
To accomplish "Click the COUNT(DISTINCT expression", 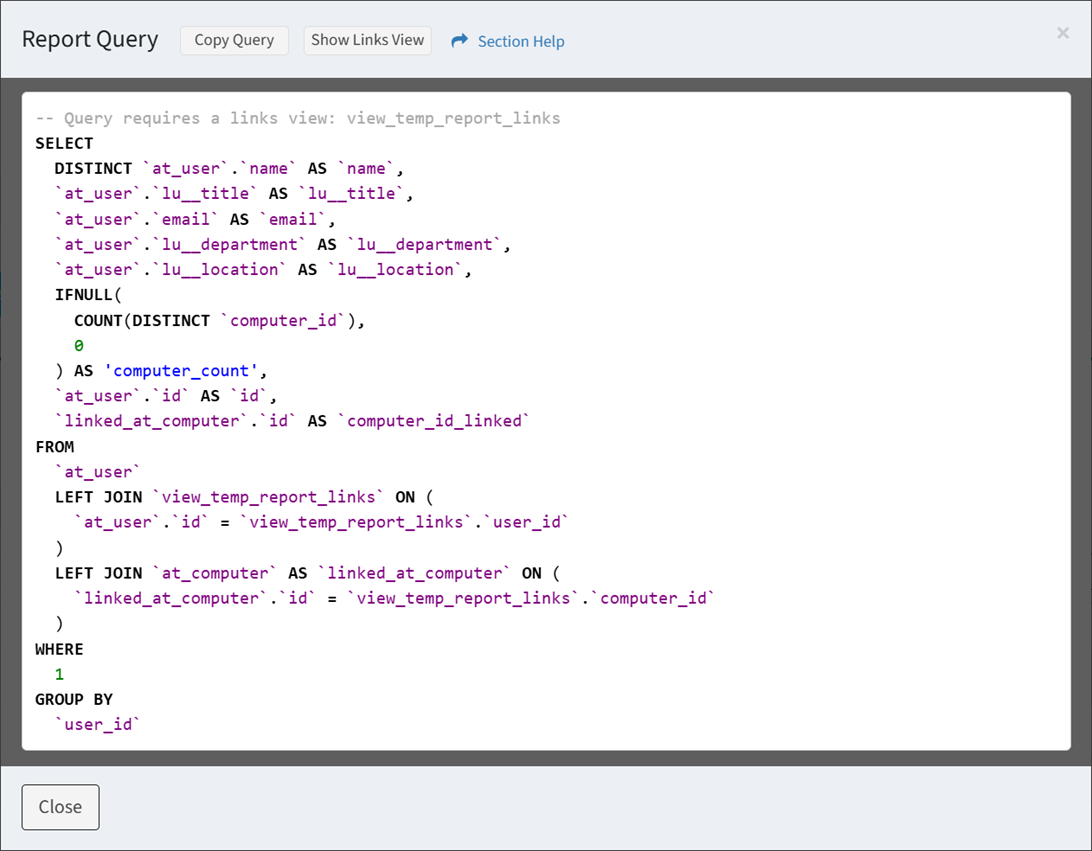I will click(x=142, y=321).
